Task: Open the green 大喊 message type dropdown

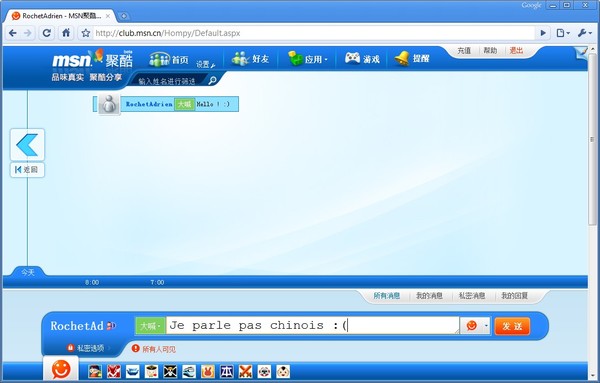Action: (x=150, y=326)
